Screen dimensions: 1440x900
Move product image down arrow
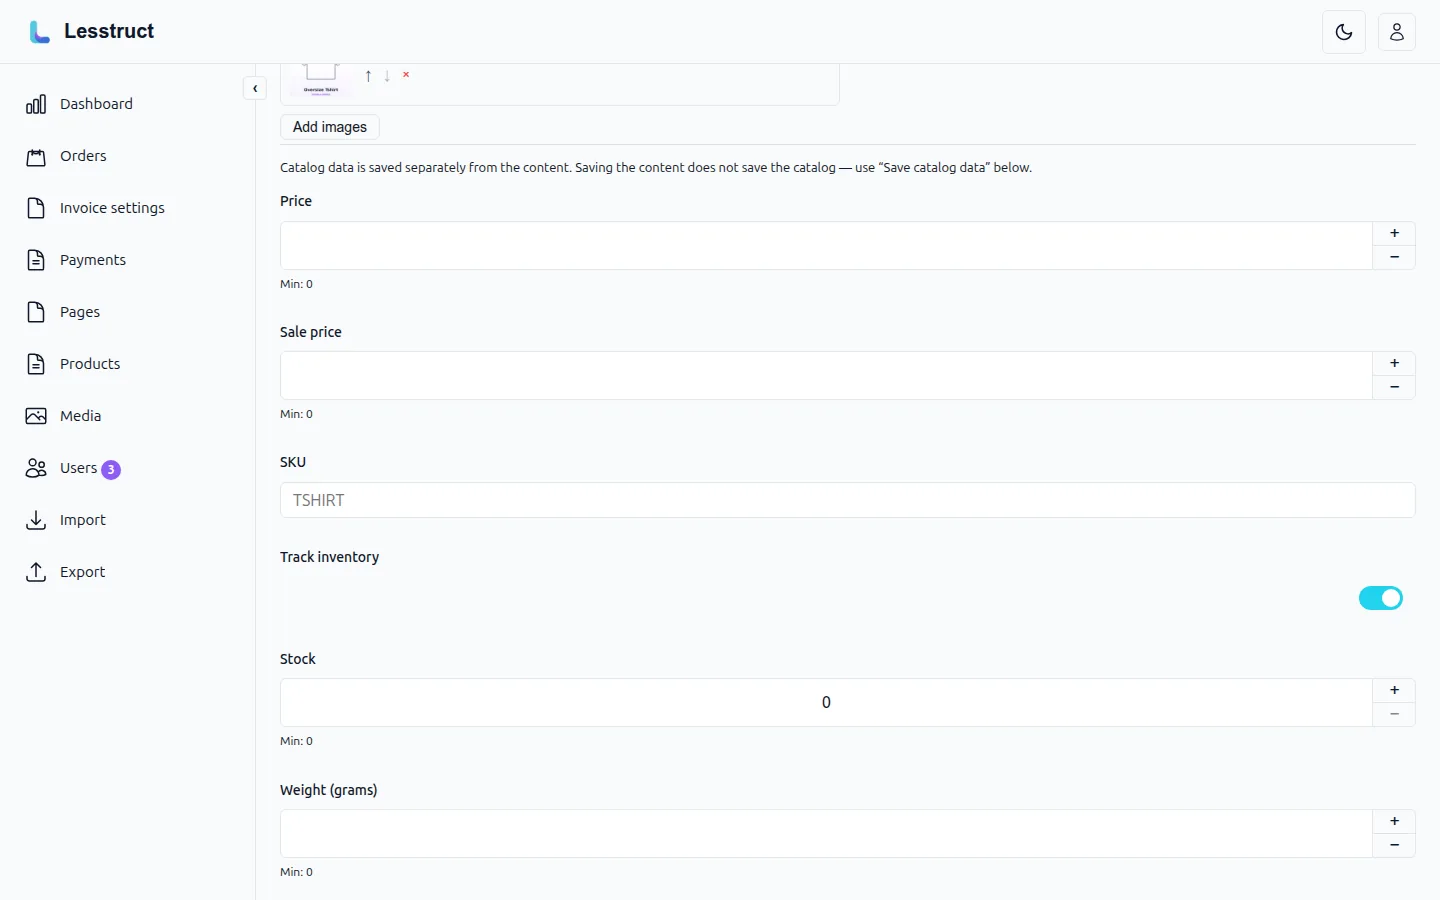click(x=387, y=76)
